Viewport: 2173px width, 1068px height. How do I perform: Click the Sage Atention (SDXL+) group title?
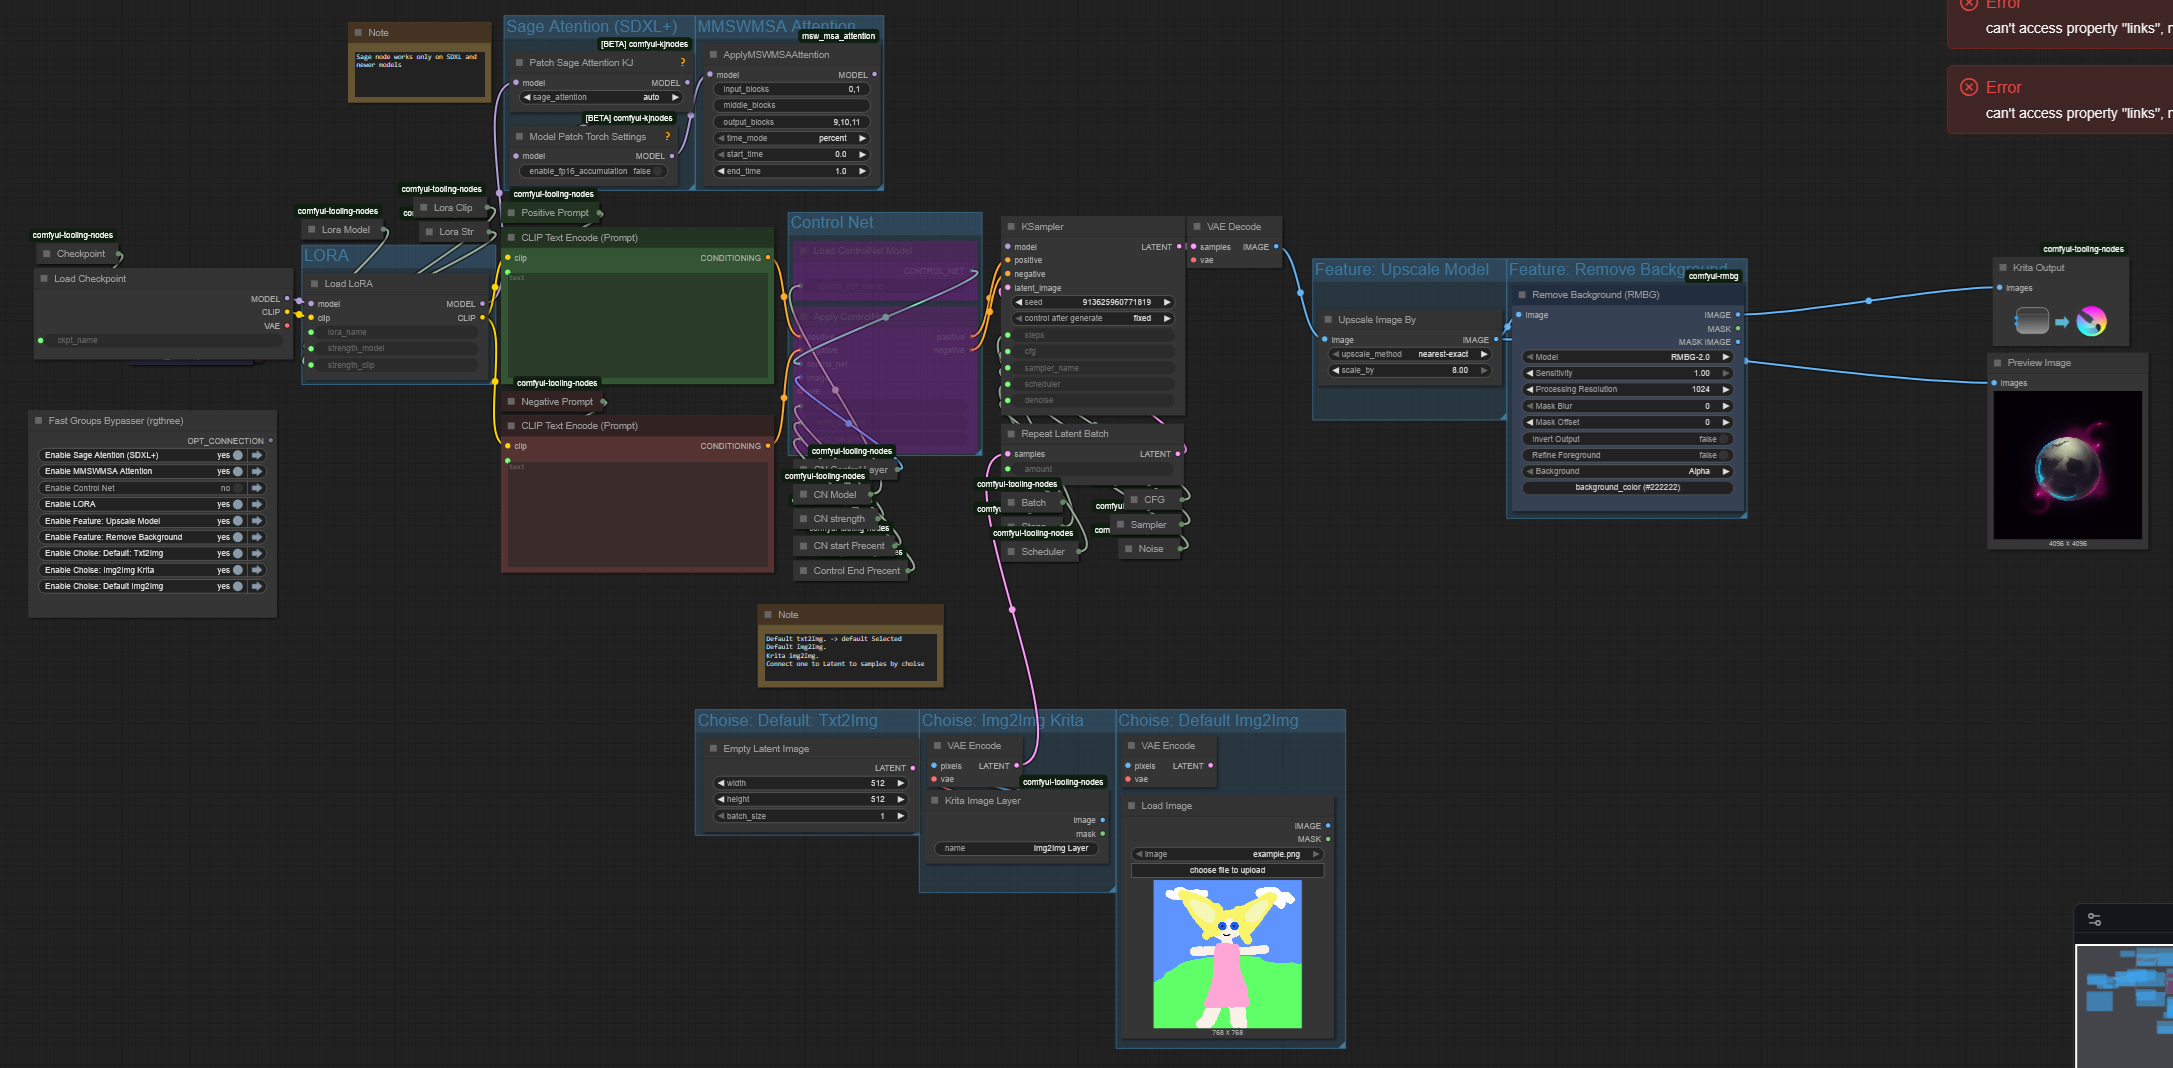point(591,27)
